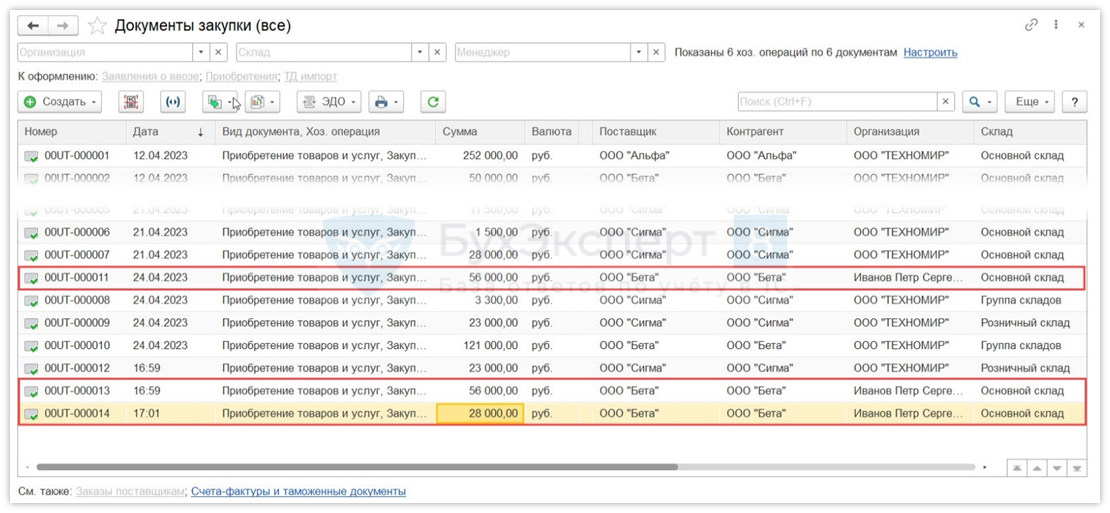Image resolution: width=1110 pixels, height=513 pixels.
Task: Click the barcode scanner icon
Action: click(x=131, y=102)
